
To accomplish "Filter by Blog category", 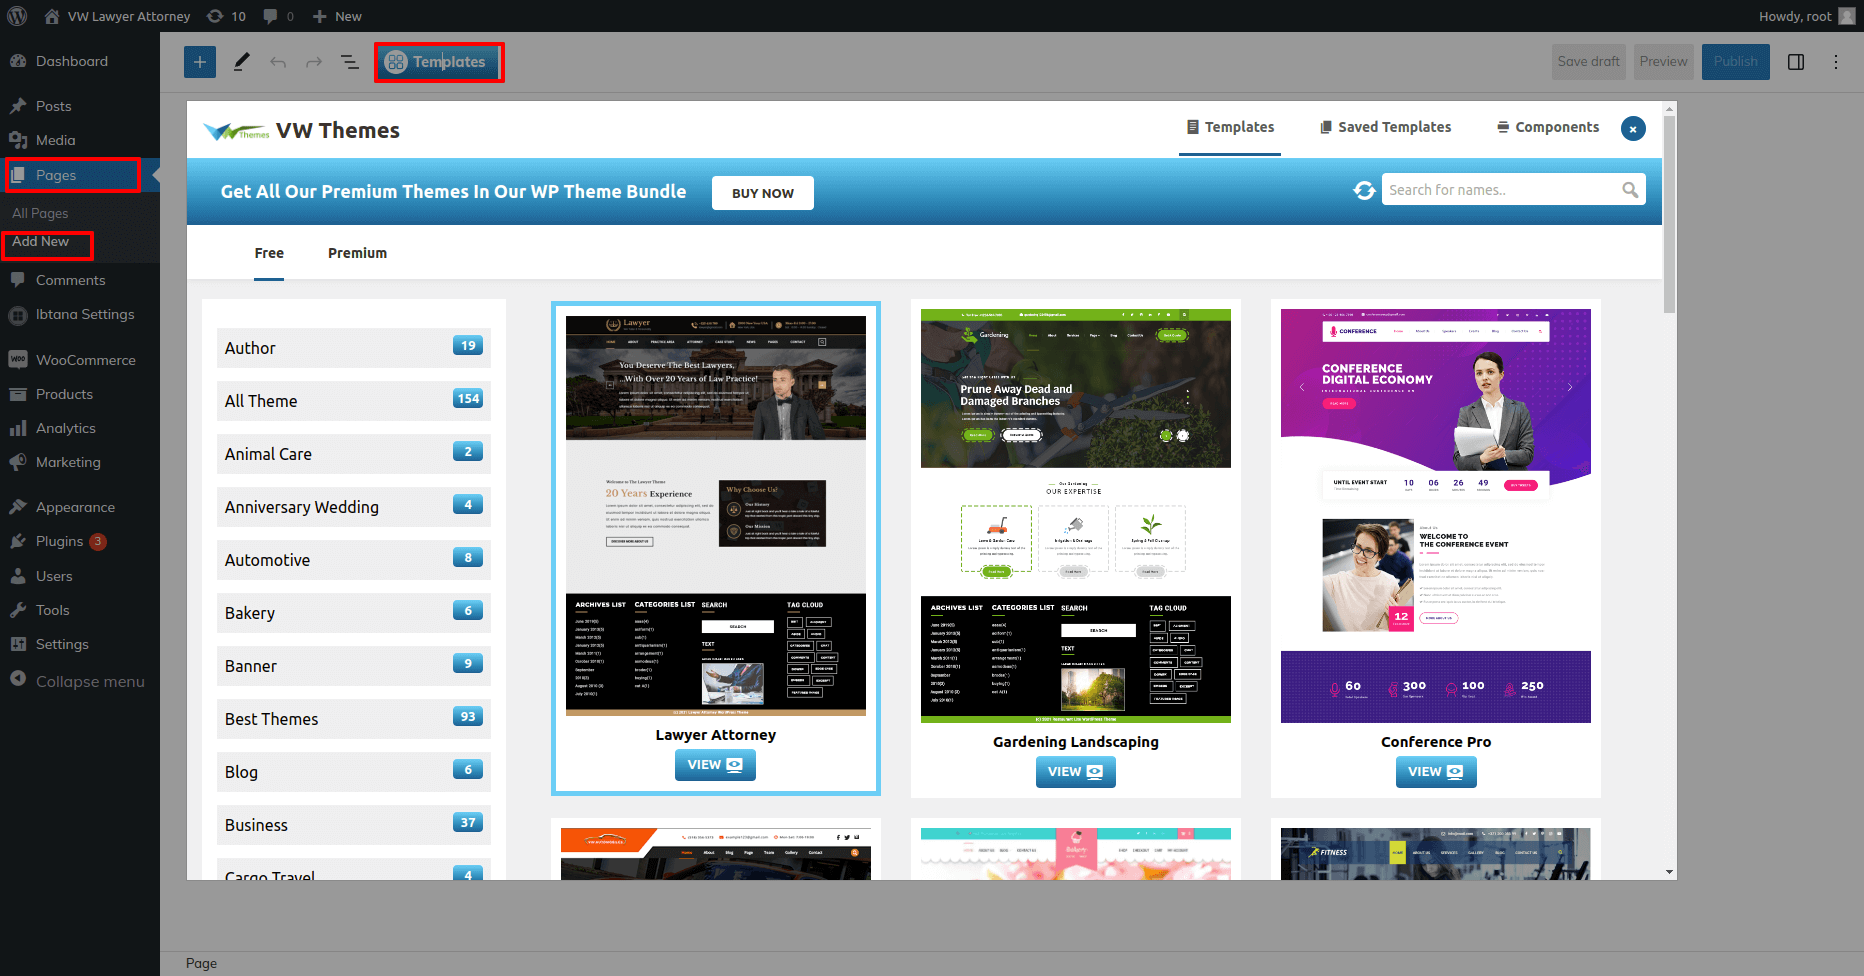I will pyautogui.click(x=354, y=772).
